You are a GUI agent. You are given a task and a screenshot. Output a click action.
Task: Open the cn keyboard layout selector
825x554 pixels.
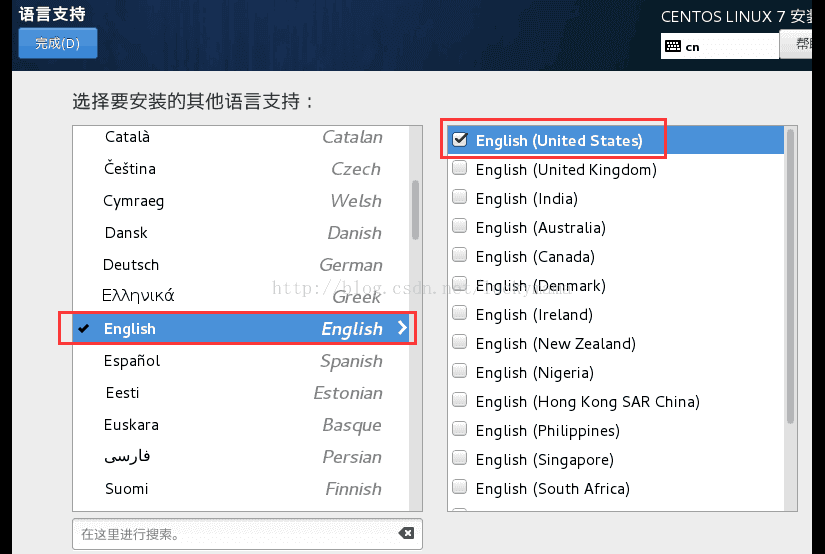click(719, 46)
